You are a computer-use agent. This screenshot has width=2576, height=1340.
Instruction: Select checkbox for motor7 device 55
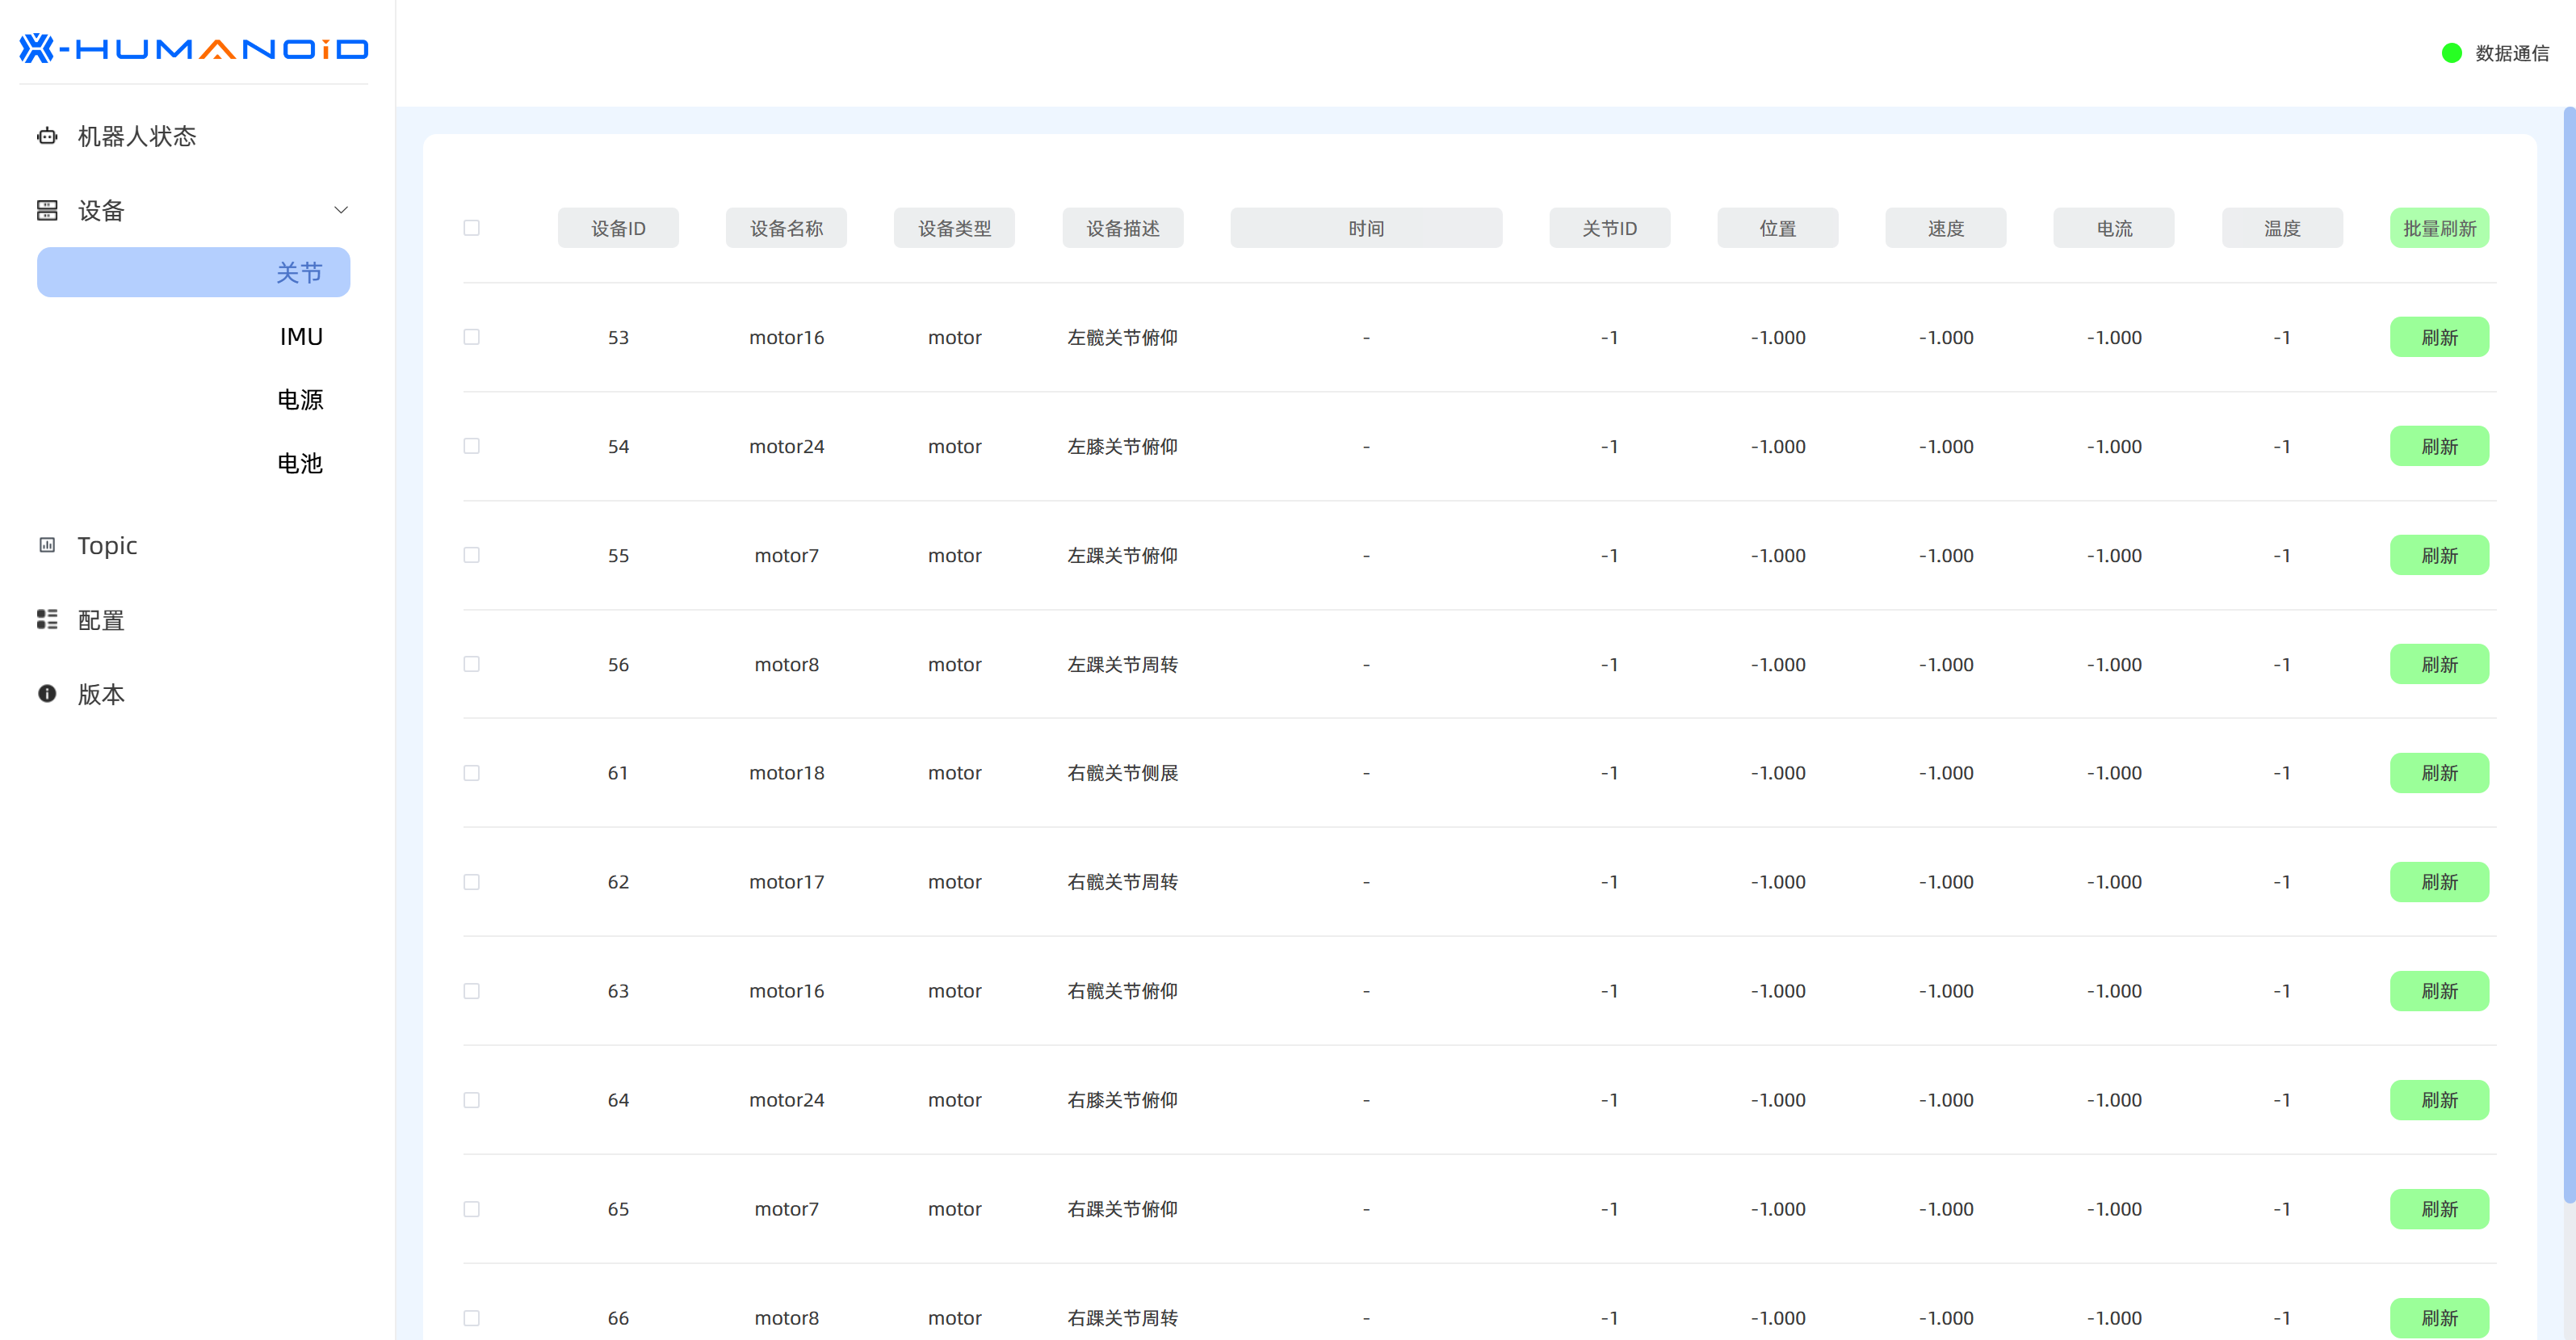472,555
